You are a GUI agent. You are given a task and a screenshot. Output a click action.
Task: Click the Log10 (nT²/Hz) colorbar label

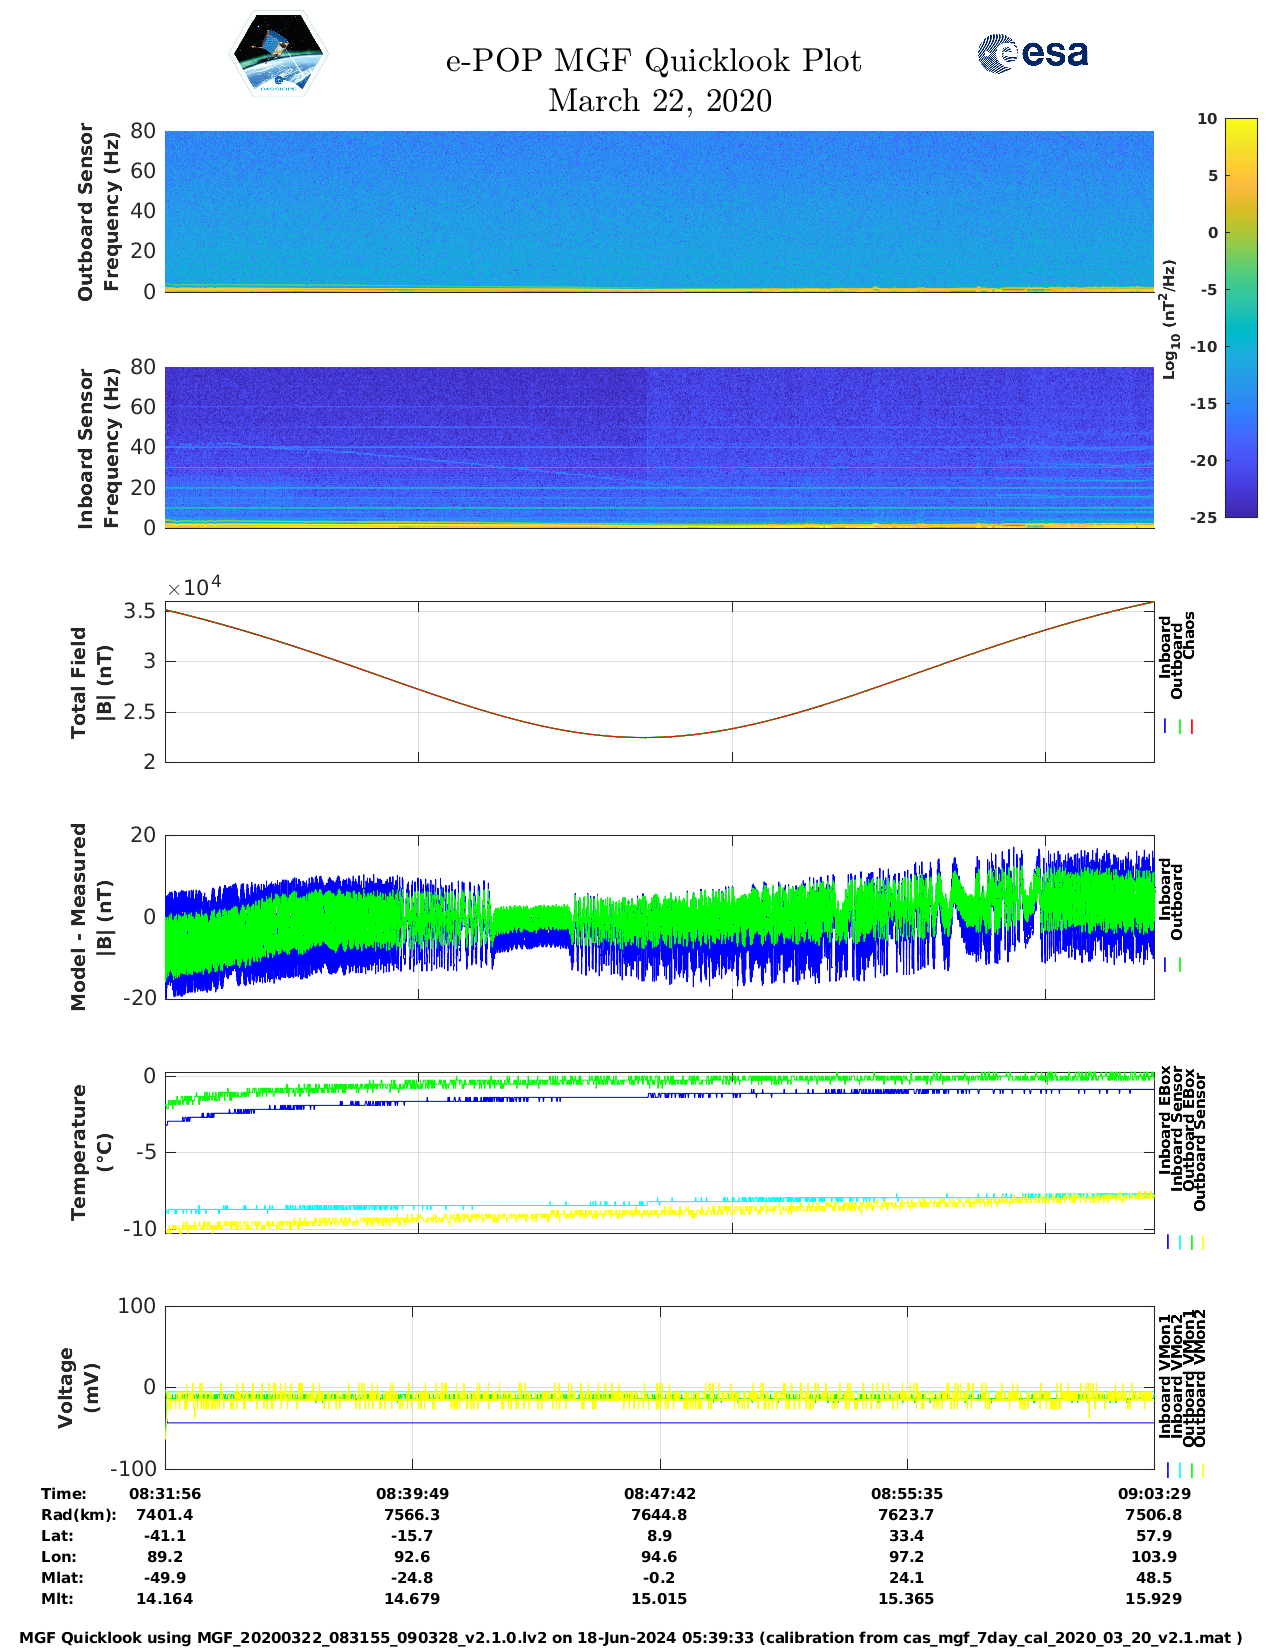1168,319
